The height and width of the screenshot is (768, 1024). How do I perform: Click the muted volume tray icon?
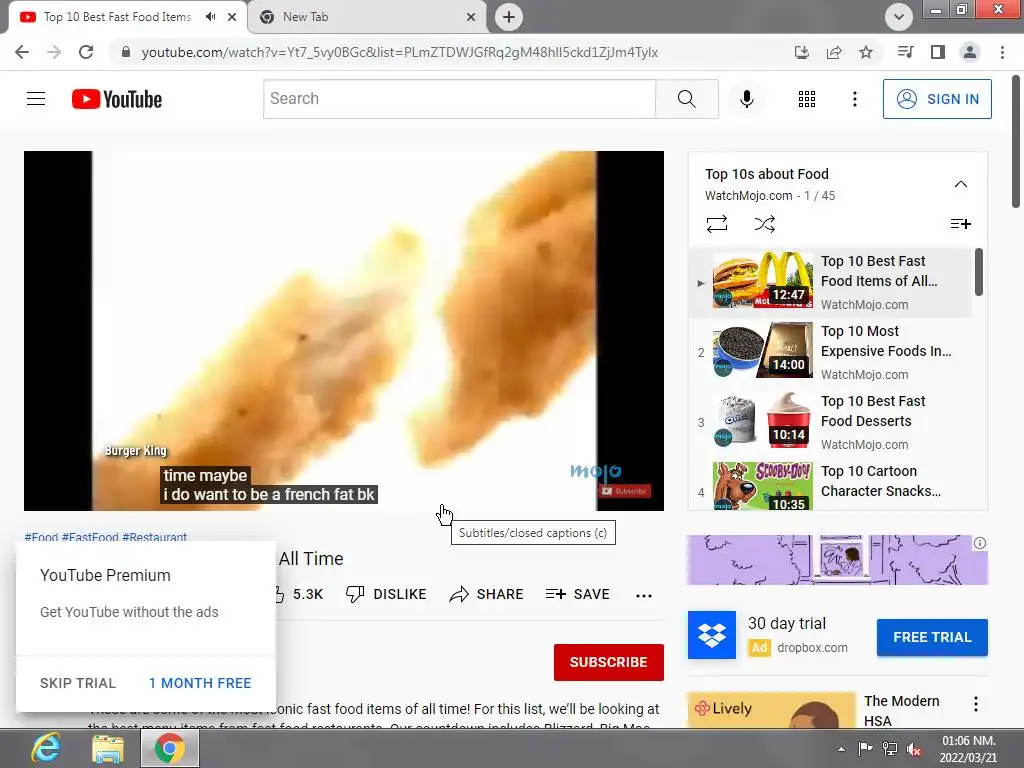(914, 749)
